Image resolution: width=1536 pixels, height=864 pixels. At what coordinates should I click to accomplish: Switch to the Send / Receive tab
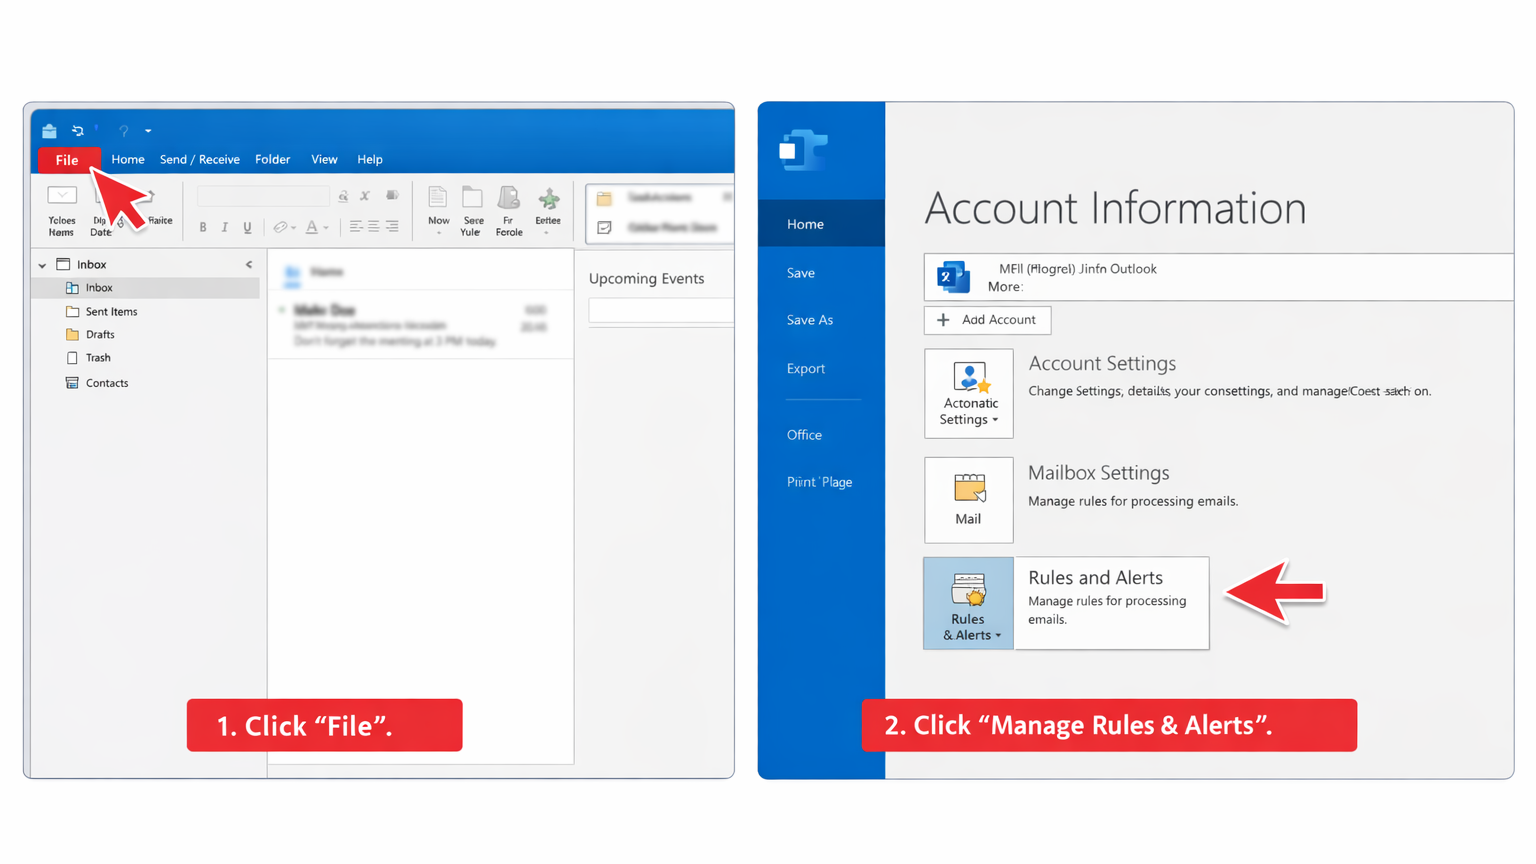point(199,160)
